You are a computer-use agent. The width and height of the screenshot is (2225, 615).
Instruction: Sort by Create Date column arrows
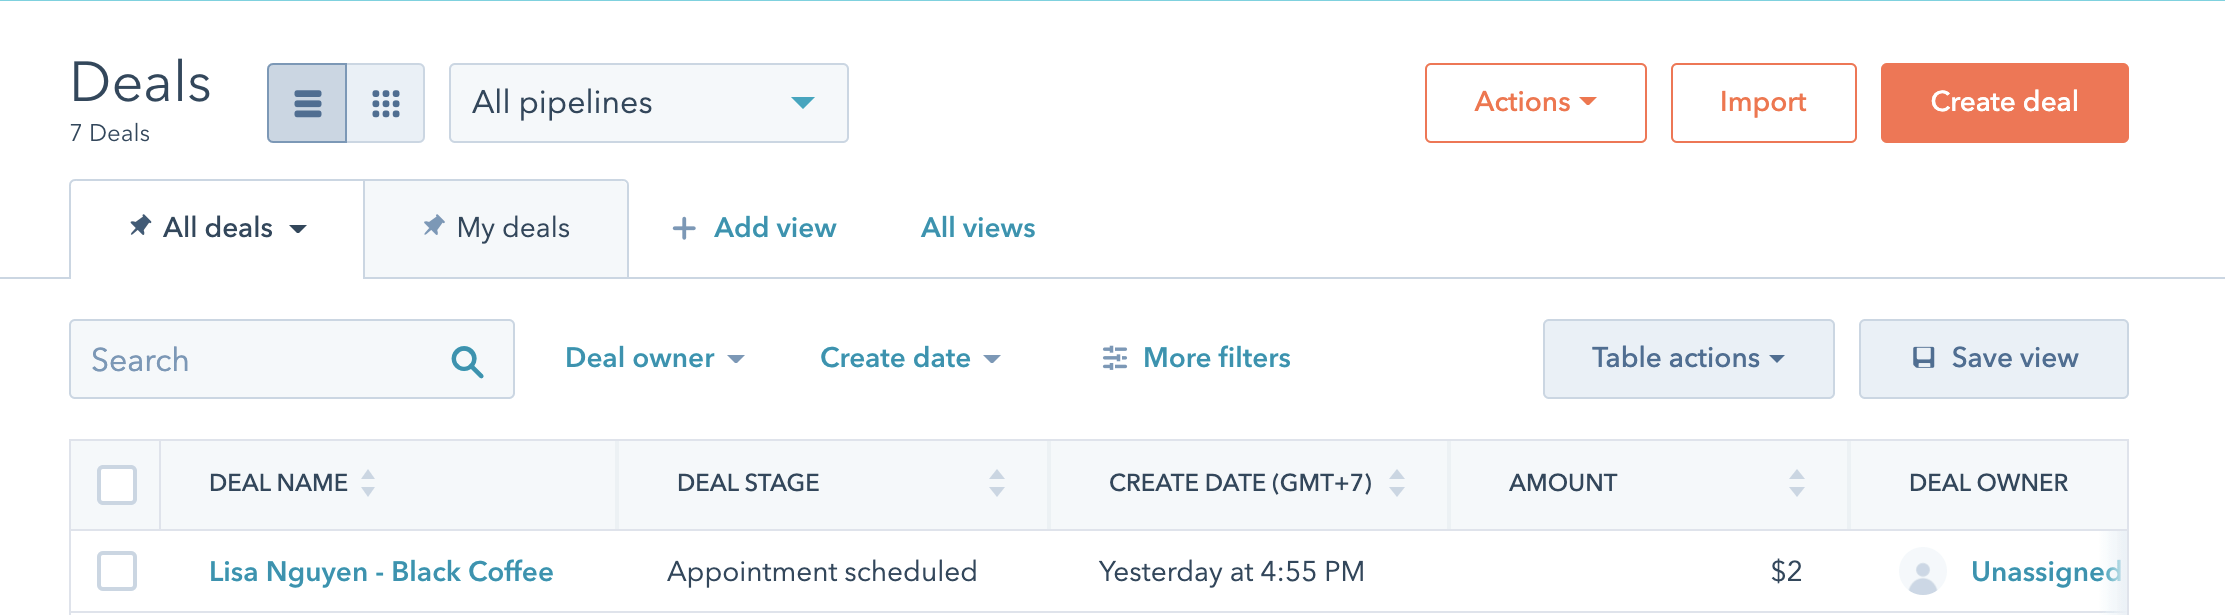[1397, 483]
